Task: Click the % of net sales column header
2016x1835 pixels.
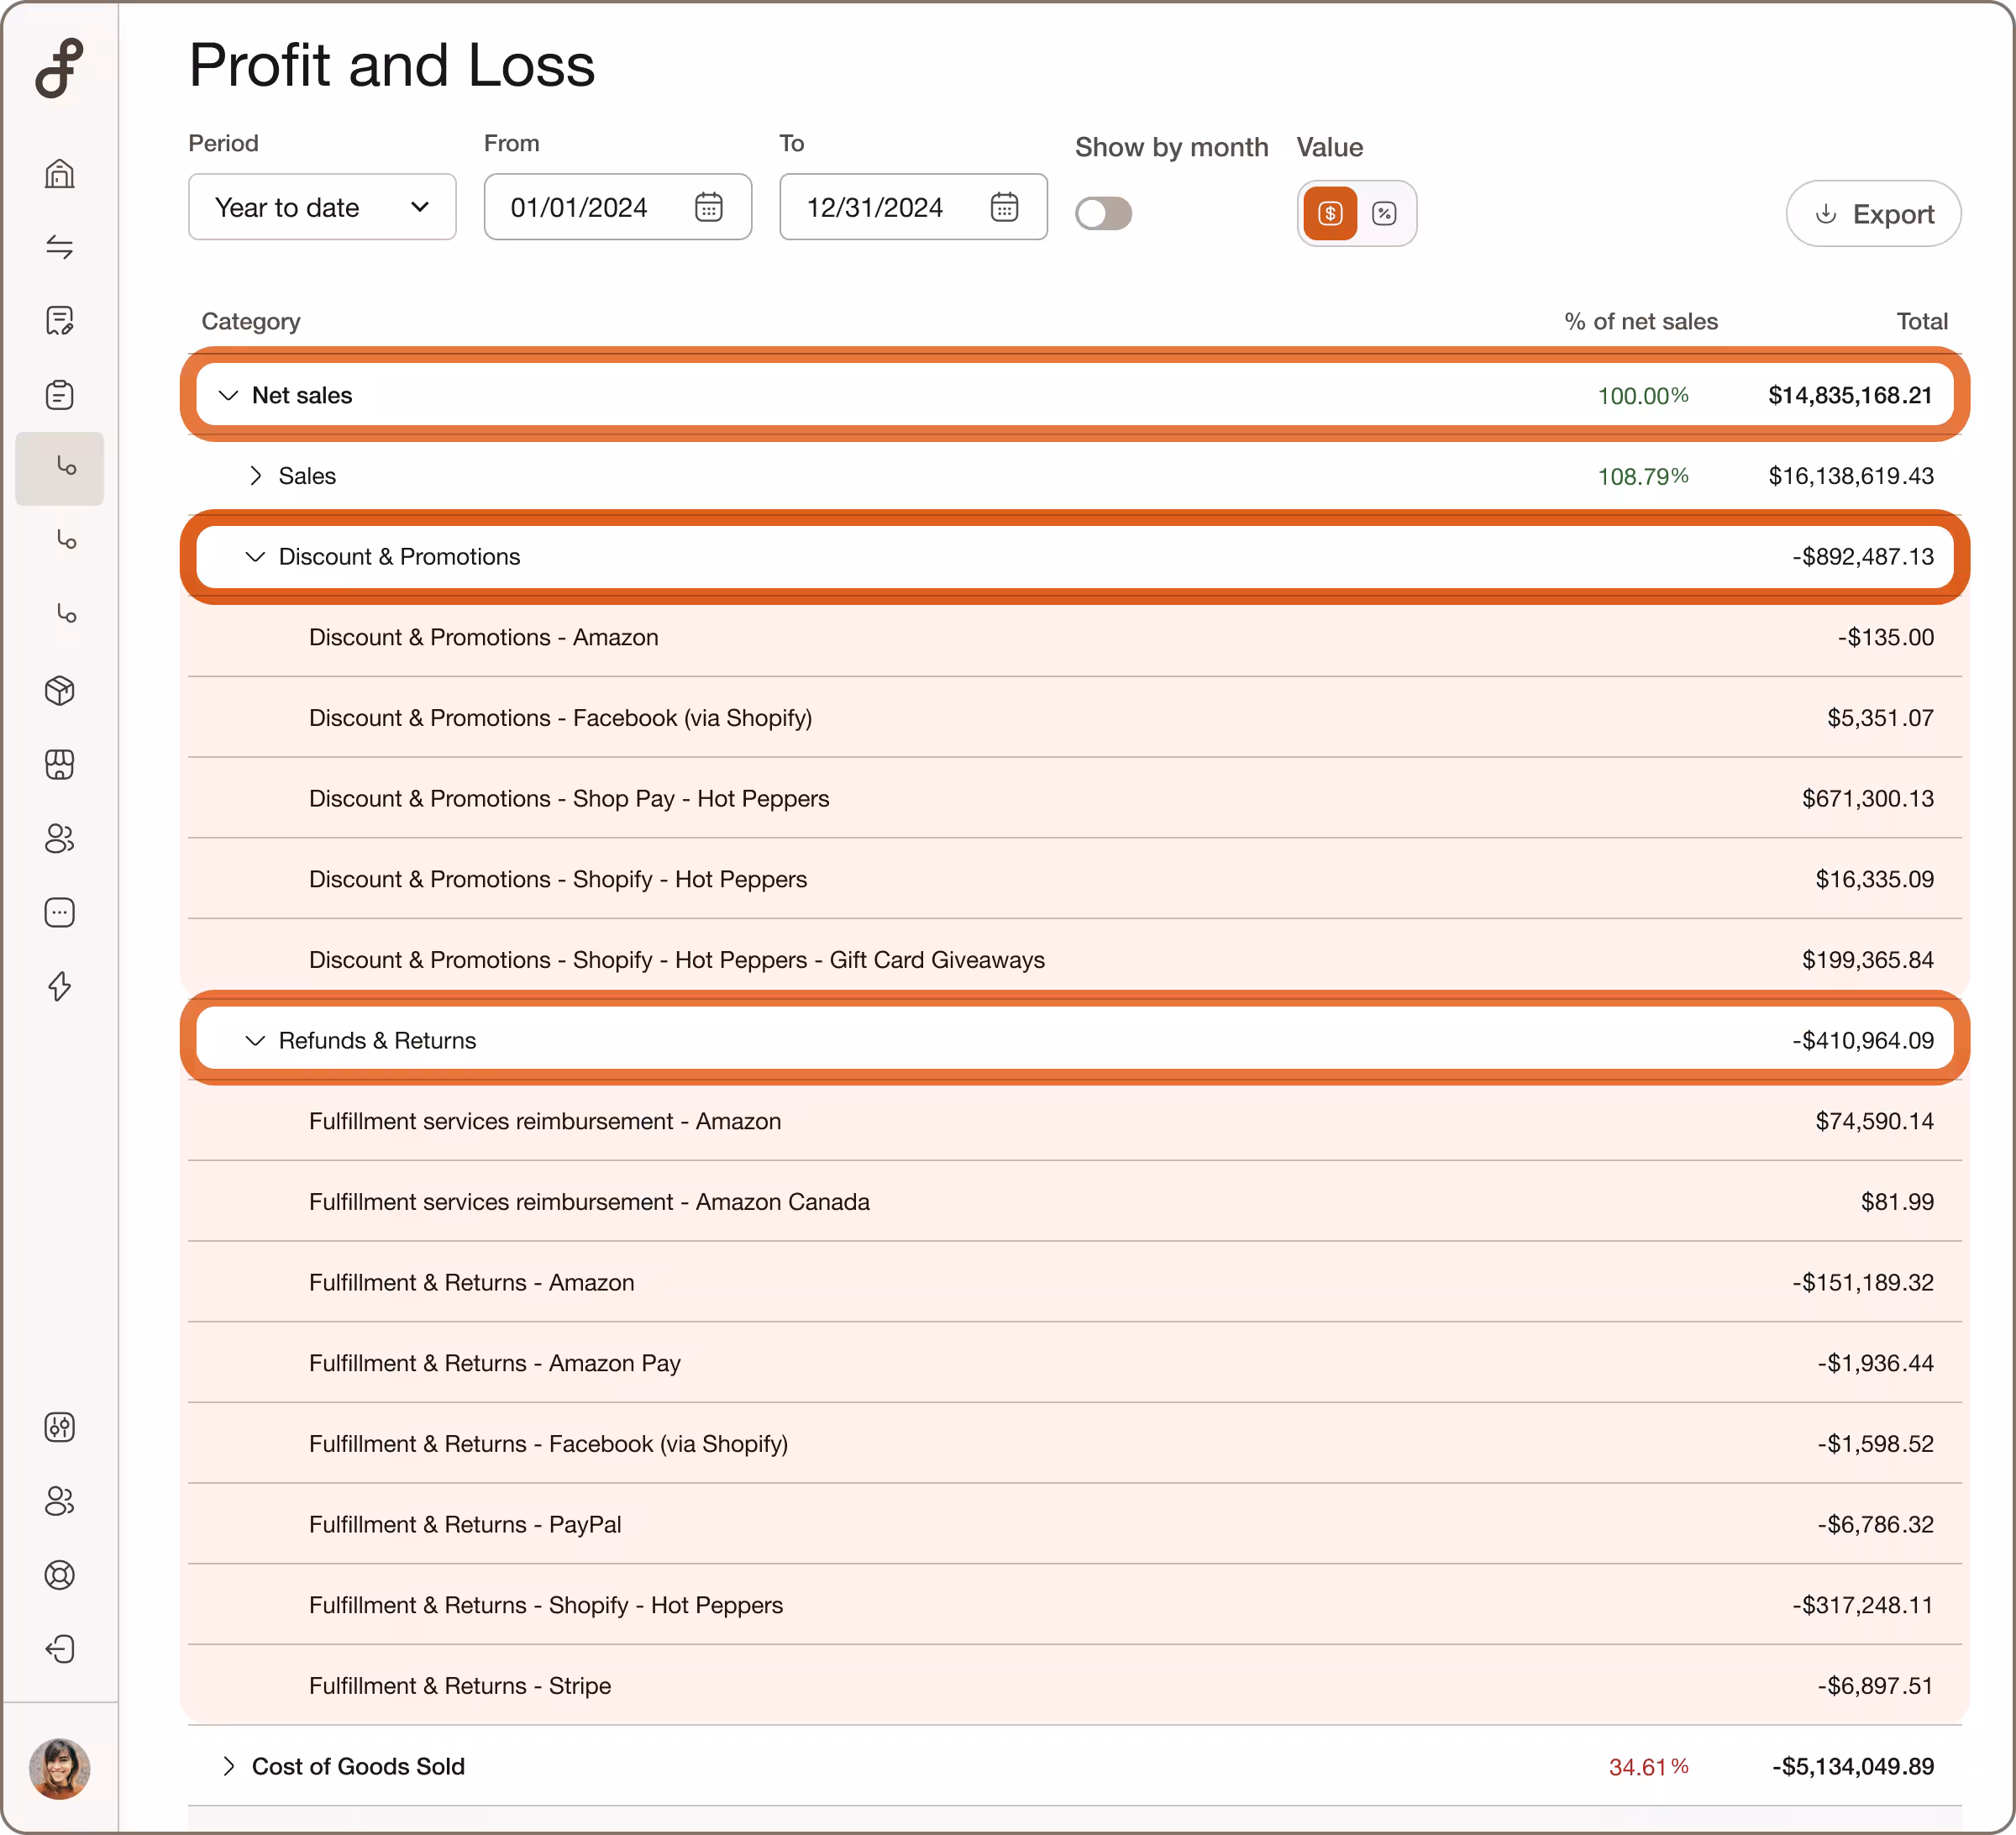Action: pyautogui.click(x=1641, y=321)
